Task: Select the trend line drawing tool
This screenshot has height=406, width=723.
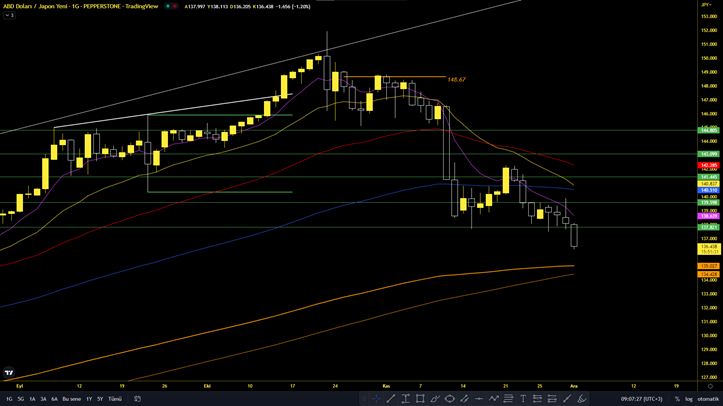Action: point(391,399)
